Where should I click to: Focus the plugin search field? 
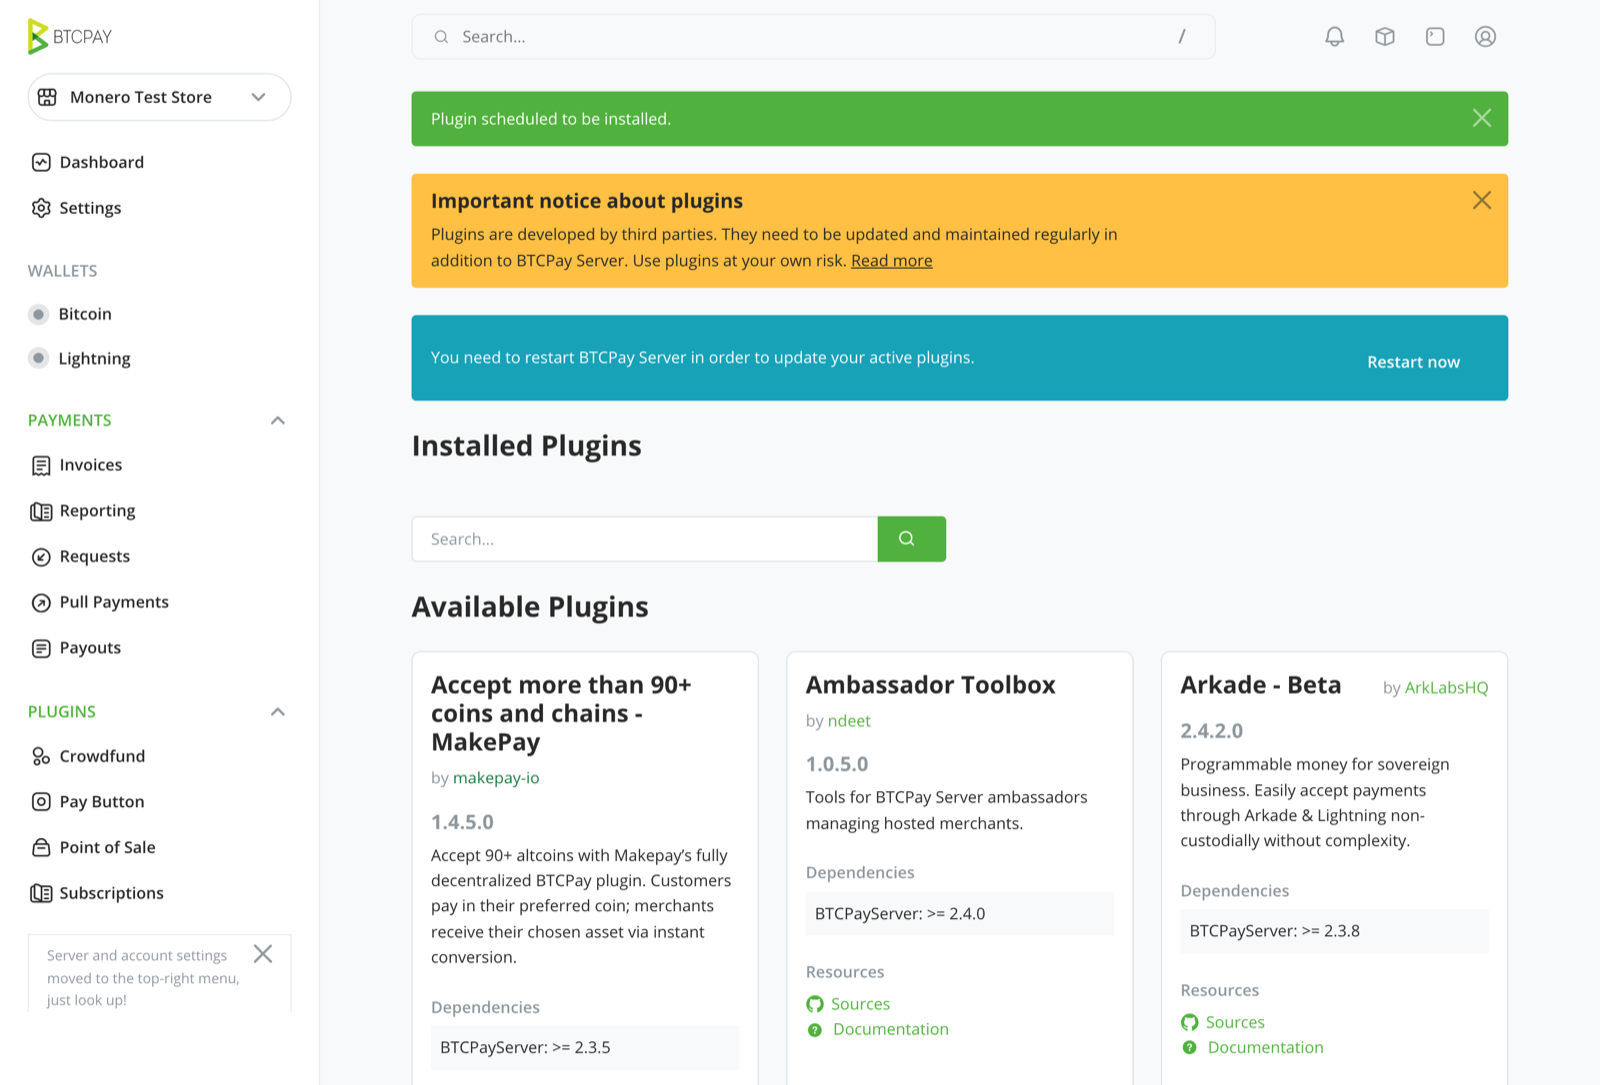pyautogui.click(x=645, y=539)
